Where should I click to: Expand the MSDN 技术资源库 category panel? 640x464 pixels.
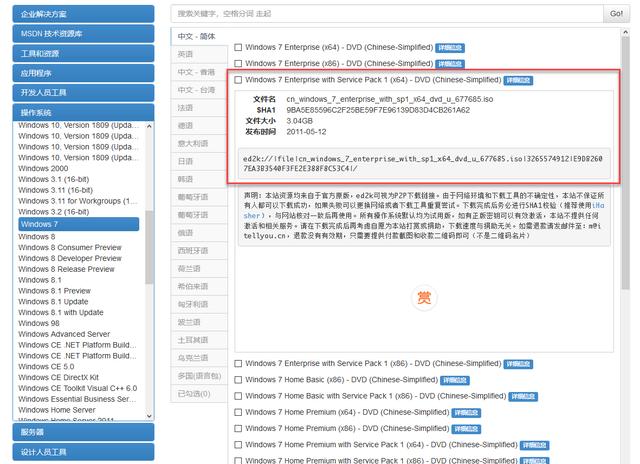[83, 33]
